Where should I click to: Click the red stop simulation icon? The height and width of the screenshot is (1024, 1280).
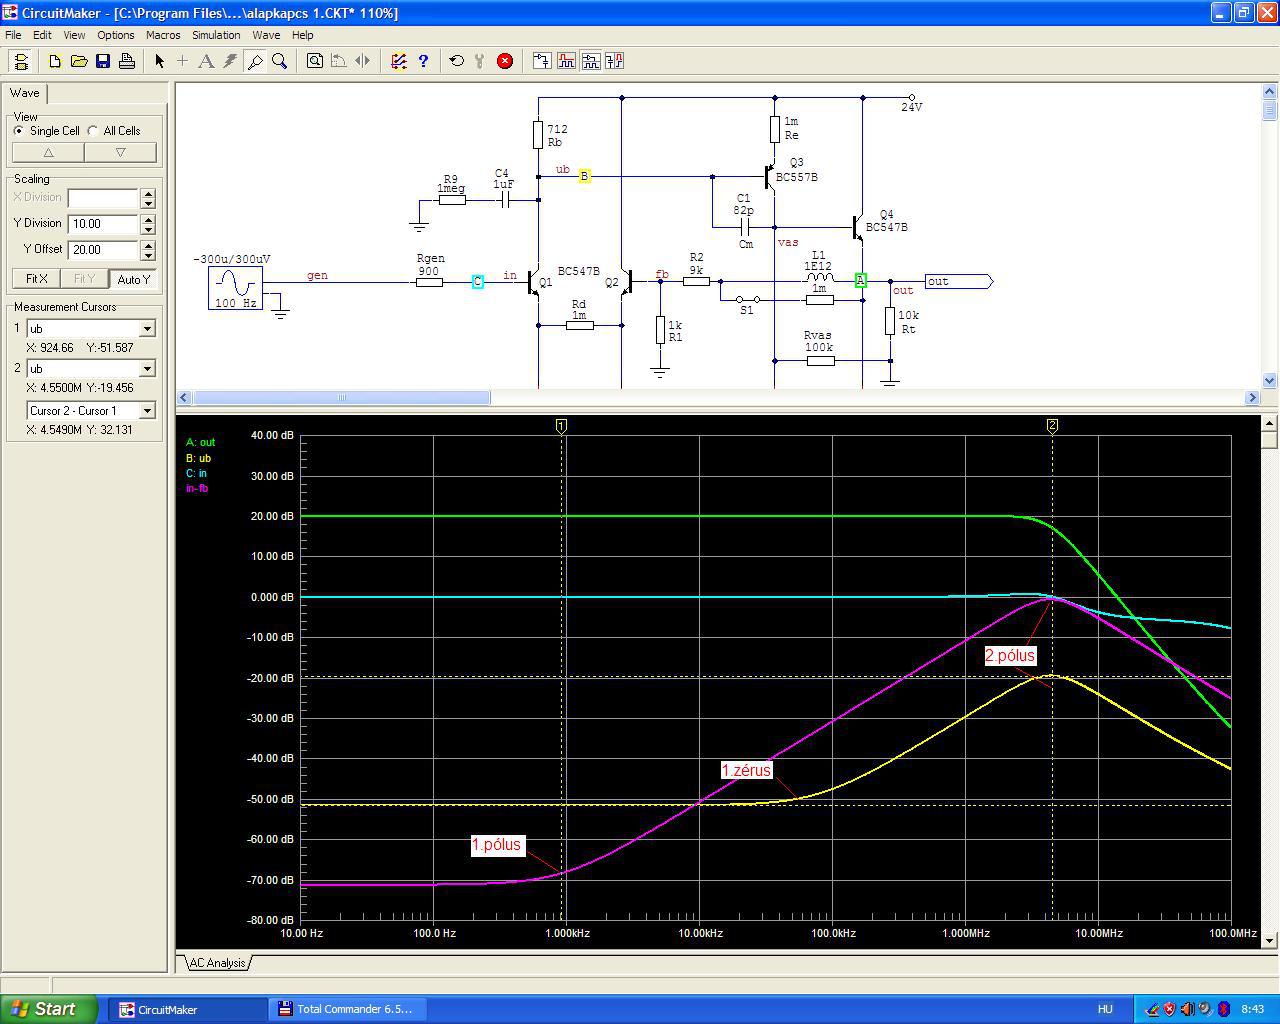tap(505, 61)
